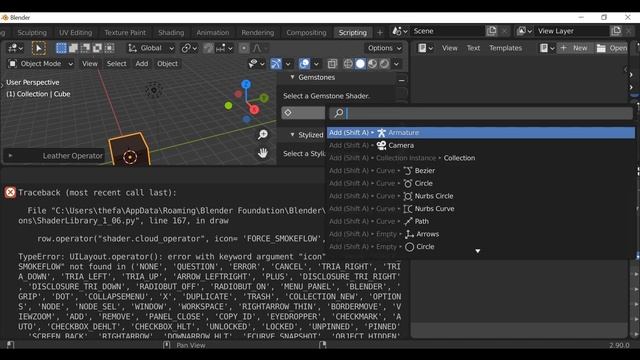Toggle proportional editing icon
Image resolution: width=640 pixels, height=360 pixels.
pyautogui.click(x=244, y=48)
